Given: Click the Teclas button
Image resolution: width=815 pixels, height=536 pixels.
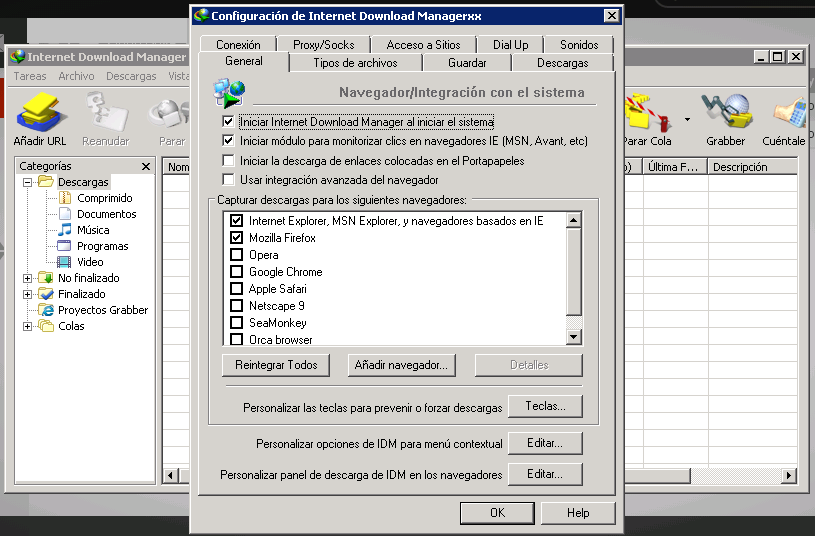Looking at the screenshot, I should point(545,406).
